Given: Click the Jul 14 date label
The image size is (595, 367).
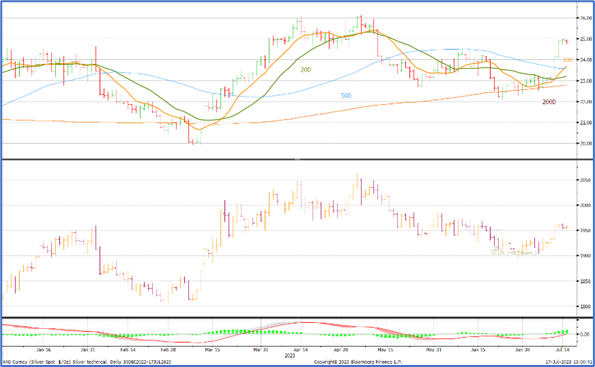Looking at the screenshot, I should click(563, 350).
